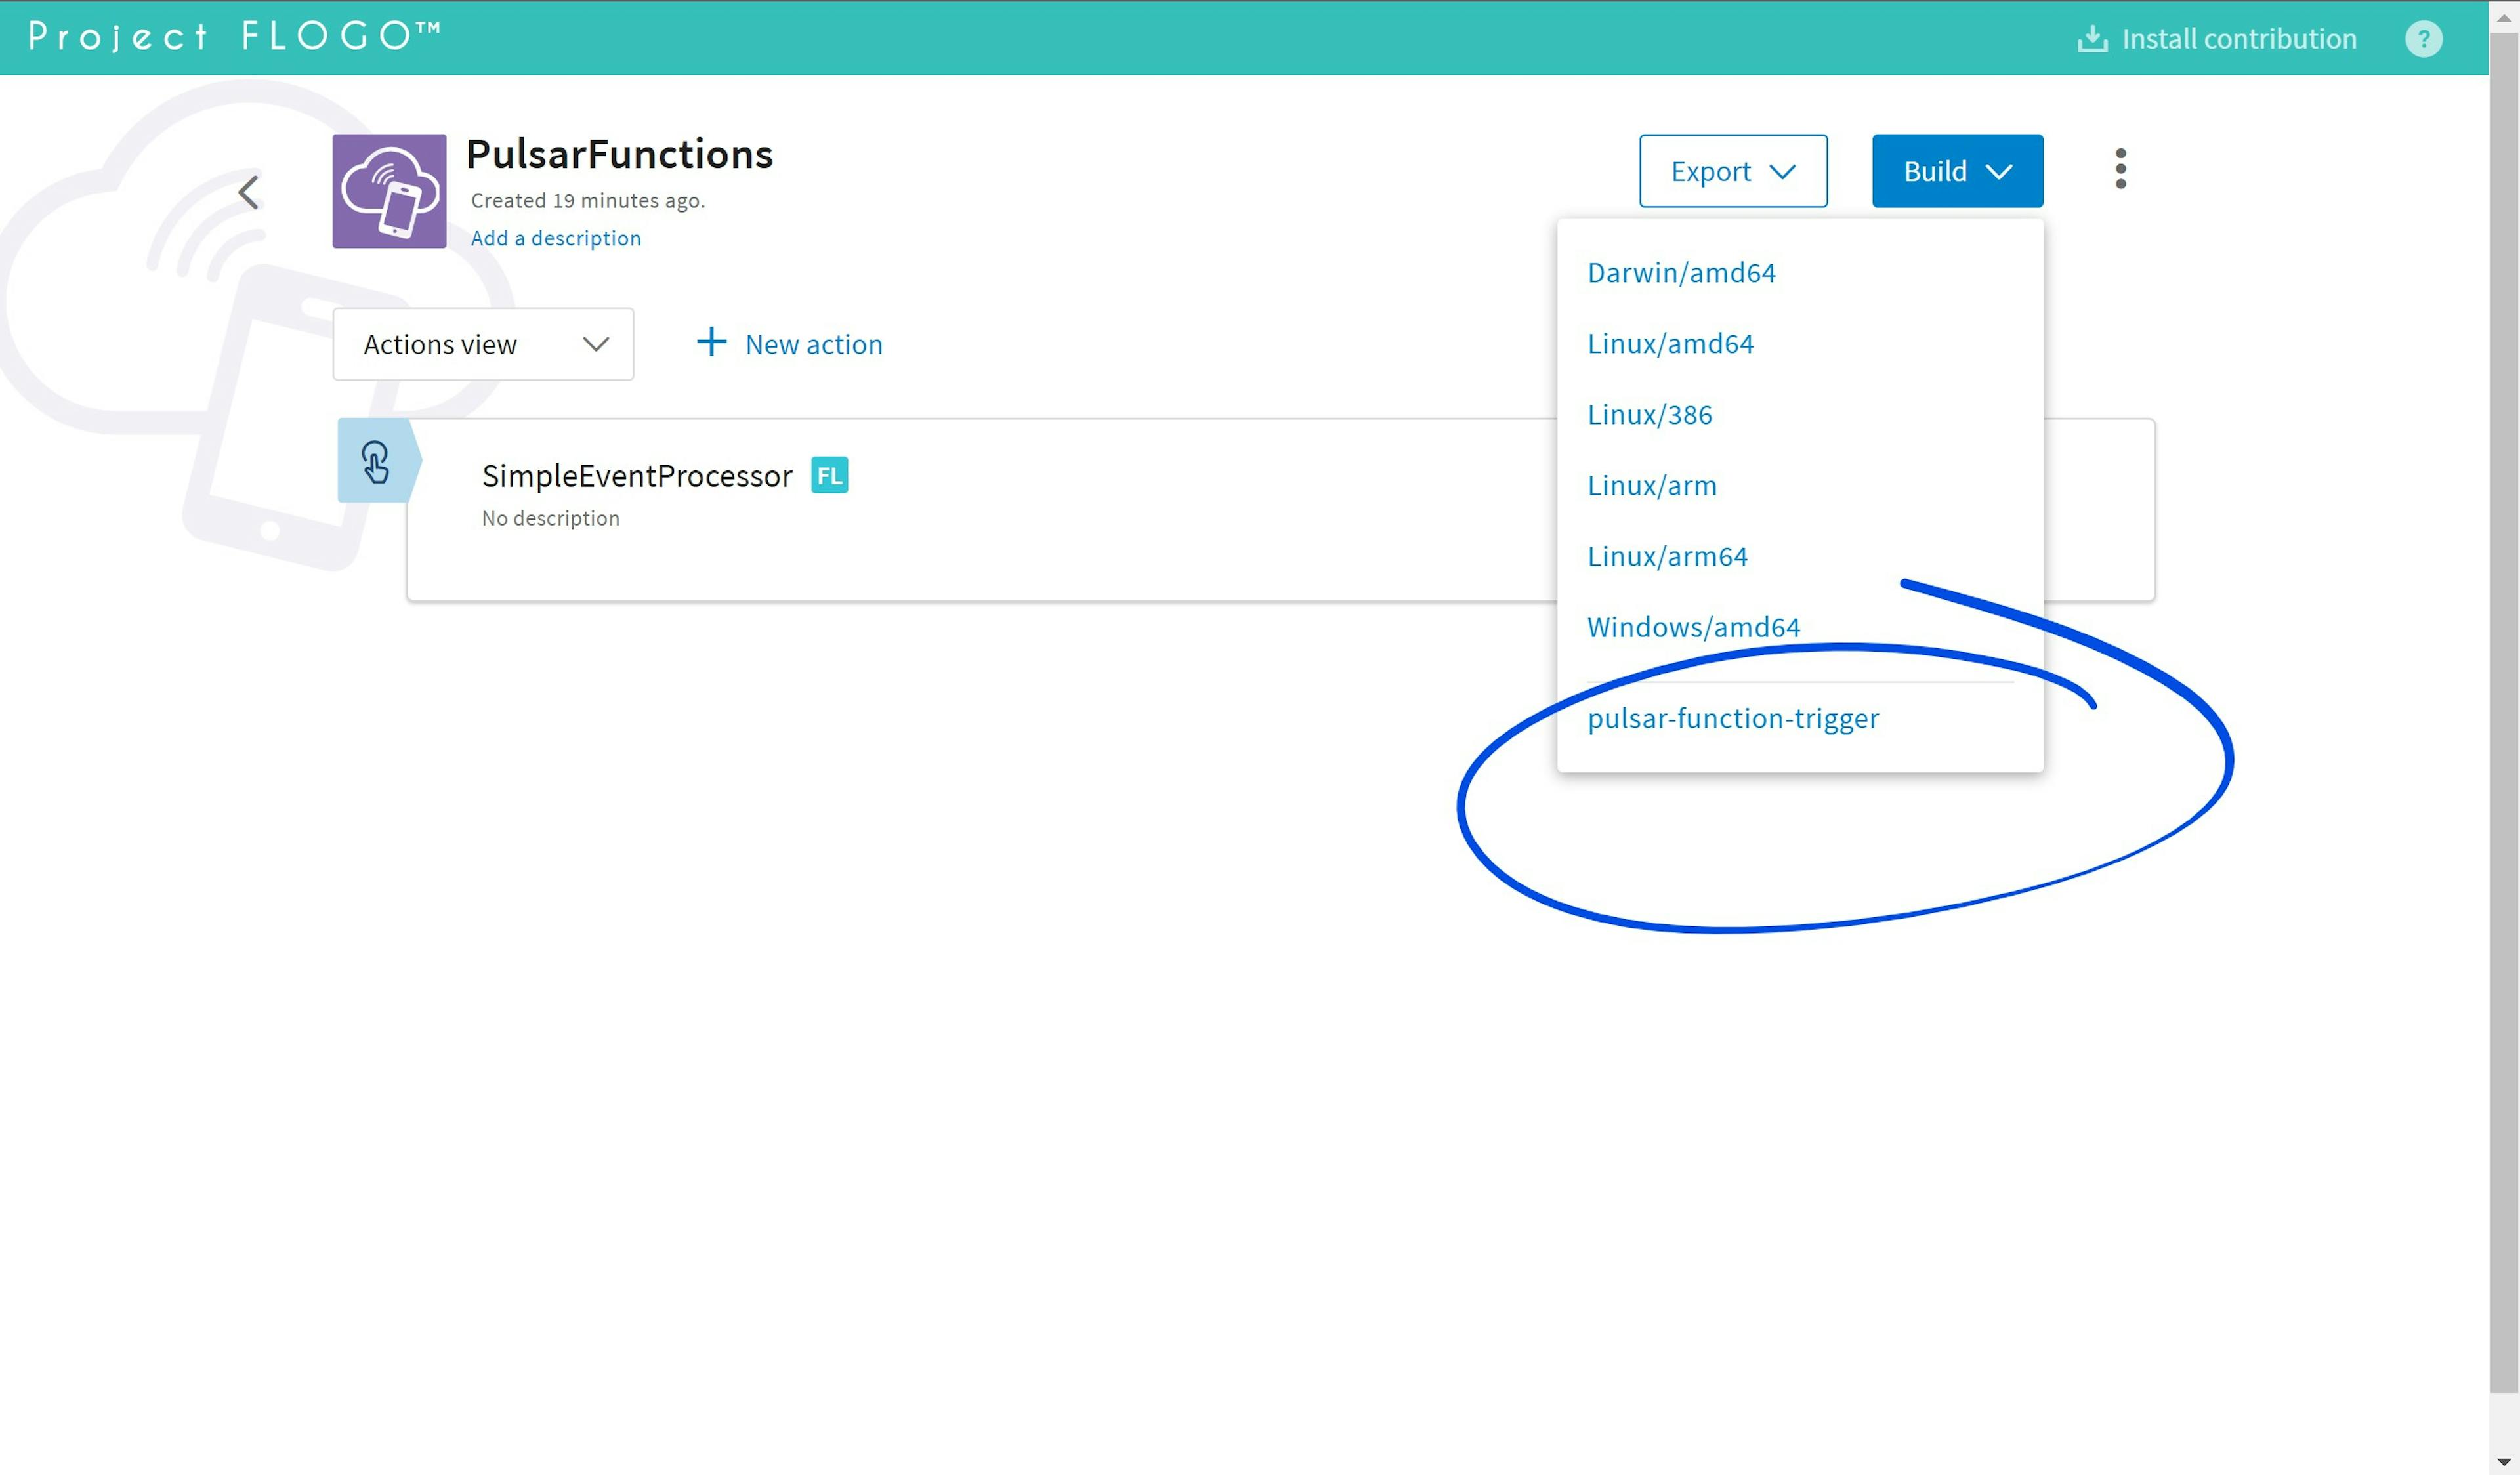Click the Install contribution link

(x=2238, y=39)
